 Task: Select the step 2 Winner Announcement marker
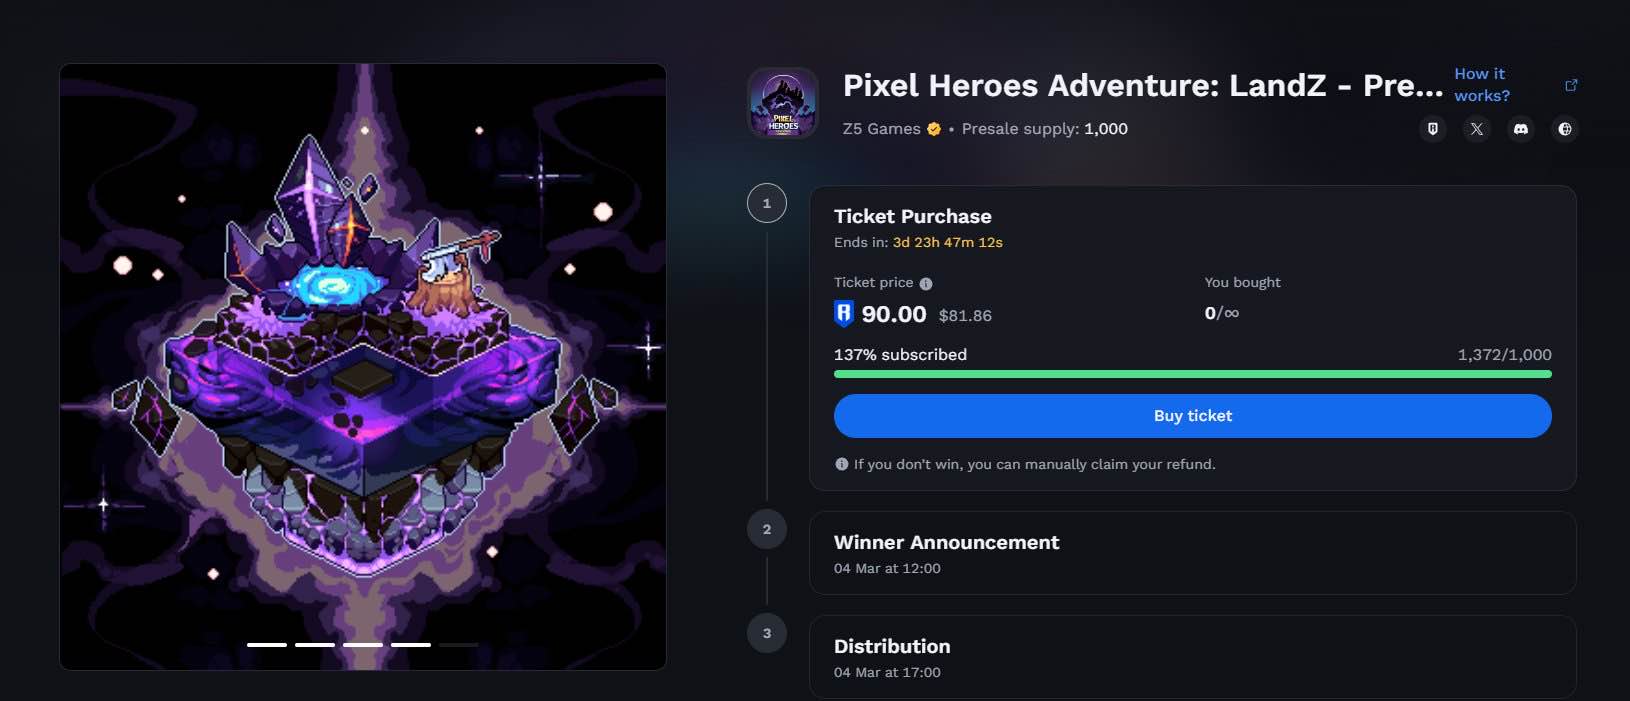[x=767, y=530]
